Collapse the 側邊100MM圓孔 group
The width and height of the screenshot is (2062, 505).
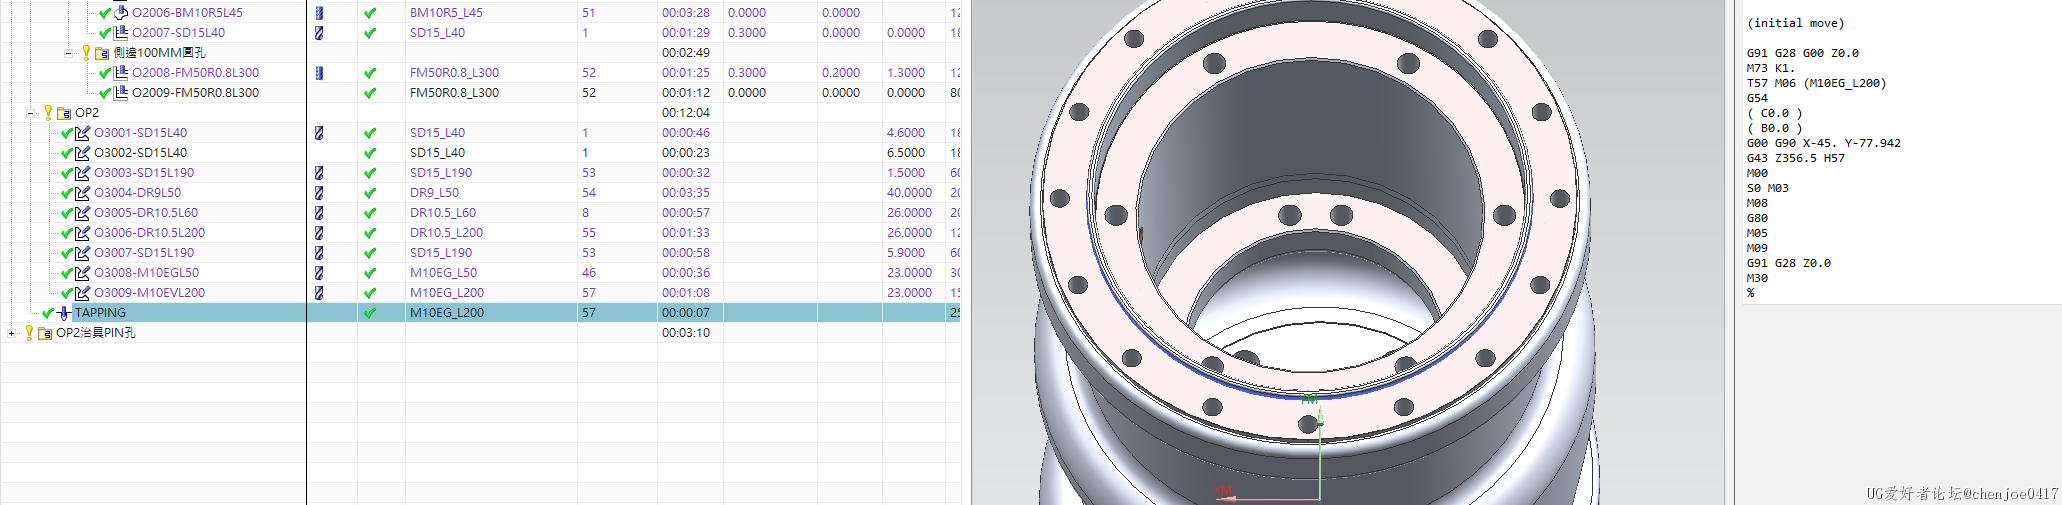[x=69, y=53]
